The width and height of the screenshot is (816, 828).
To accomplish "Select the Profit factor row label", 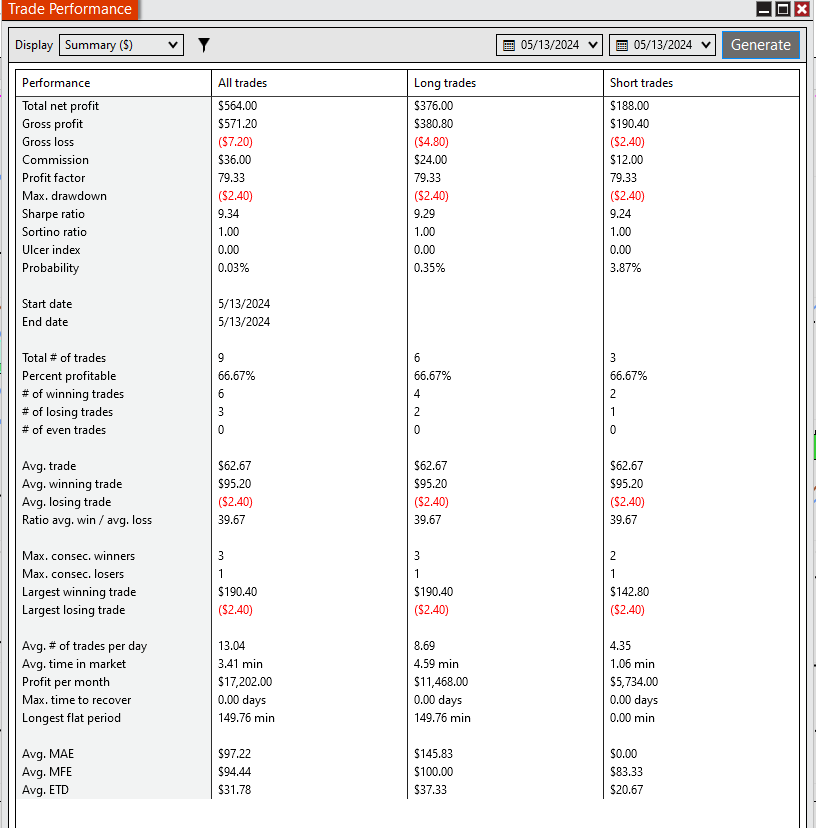I will (53, 178).
